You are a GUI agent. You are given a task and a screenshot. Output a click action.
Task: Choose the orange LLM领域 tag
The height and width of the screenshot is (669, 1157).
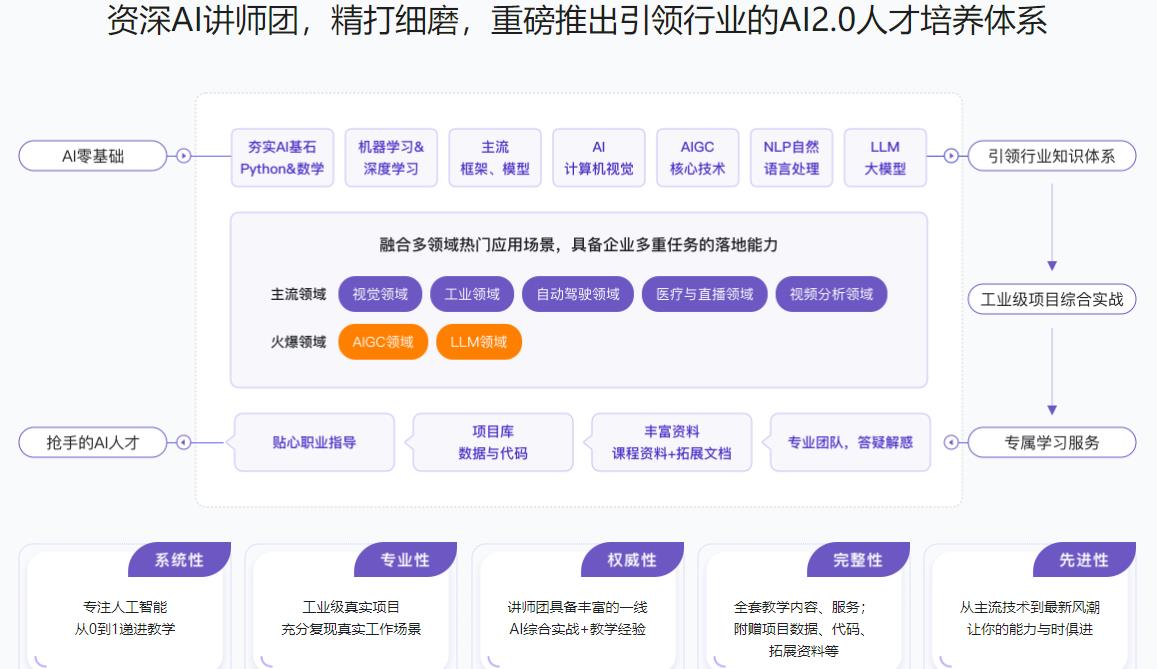click(479, 342)
